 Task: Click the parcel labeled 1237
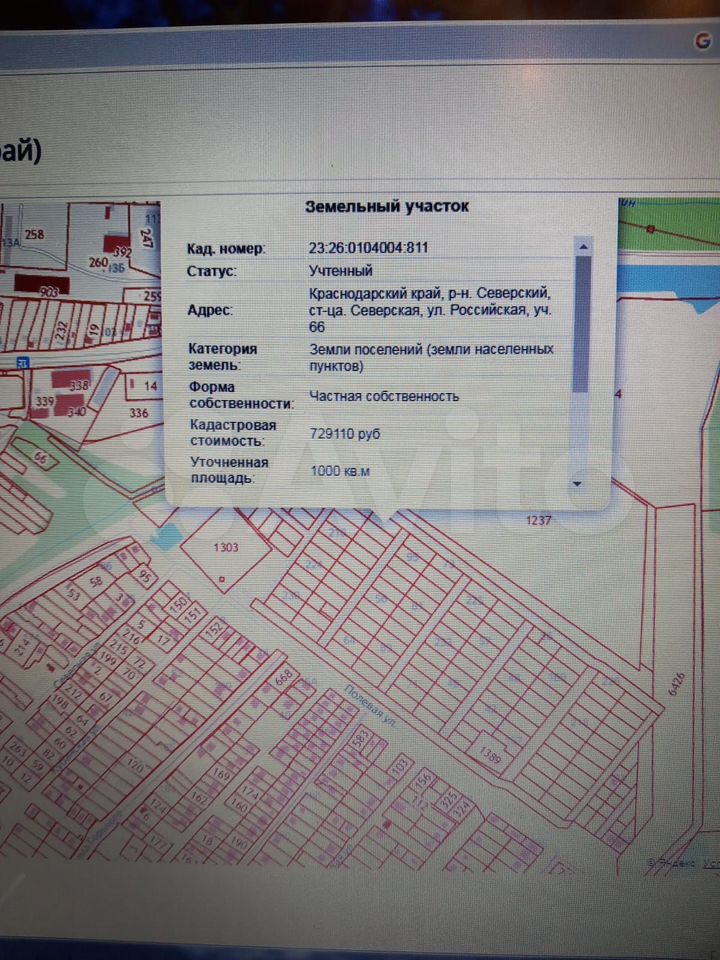pos(538,520)
